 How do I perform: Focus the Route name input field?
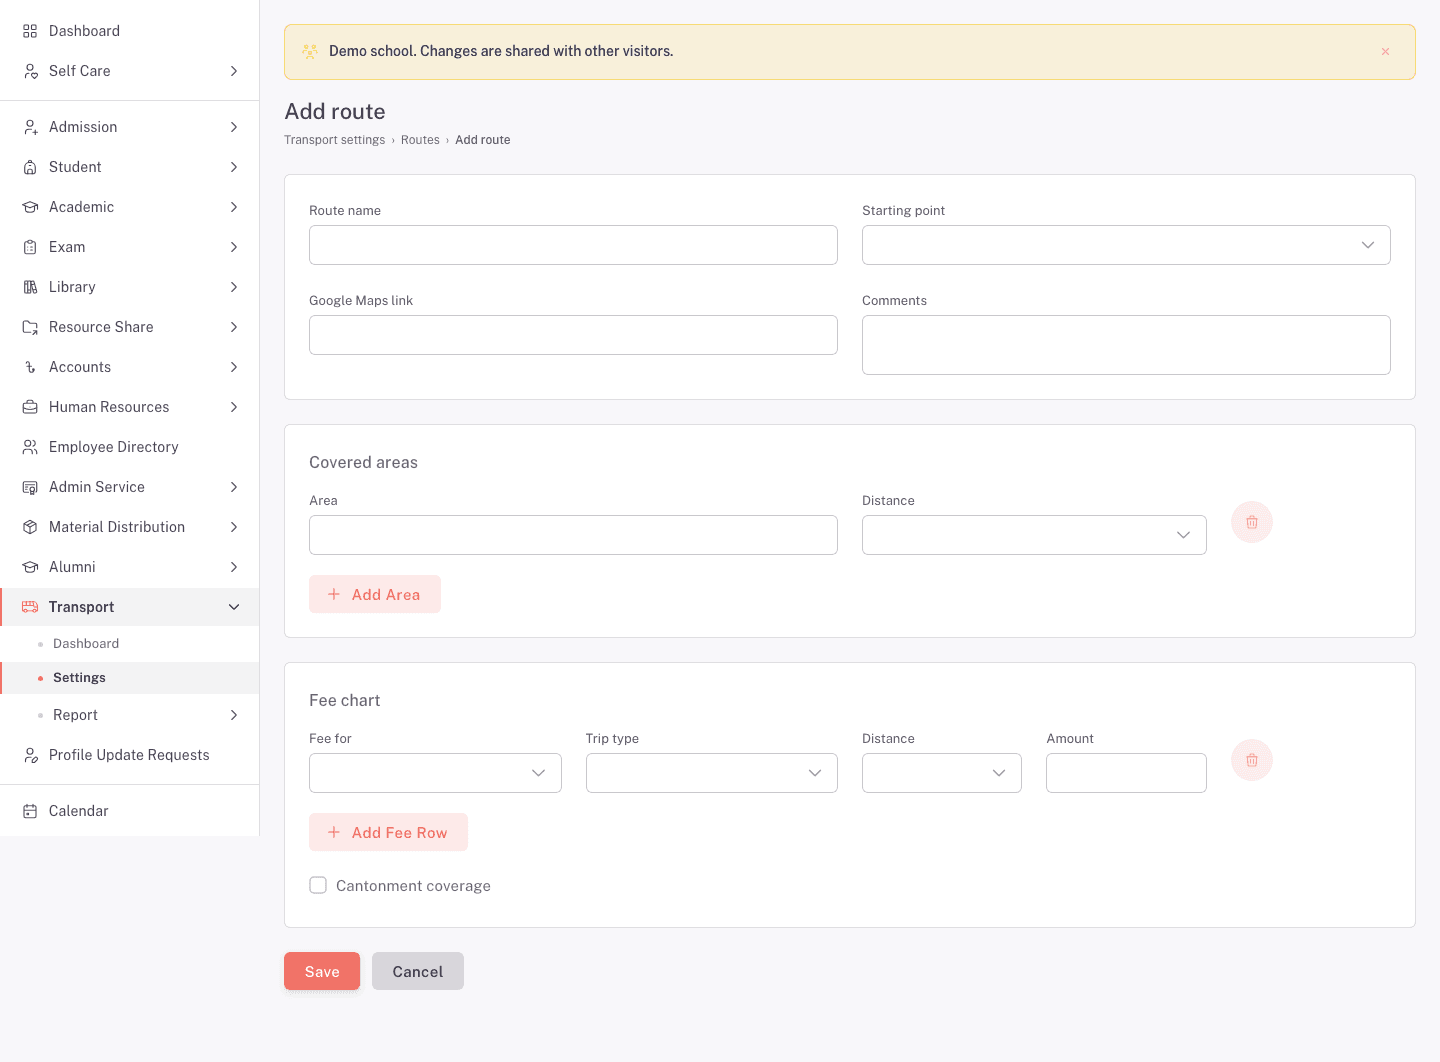pyautogui.click(x=573, y=245)
